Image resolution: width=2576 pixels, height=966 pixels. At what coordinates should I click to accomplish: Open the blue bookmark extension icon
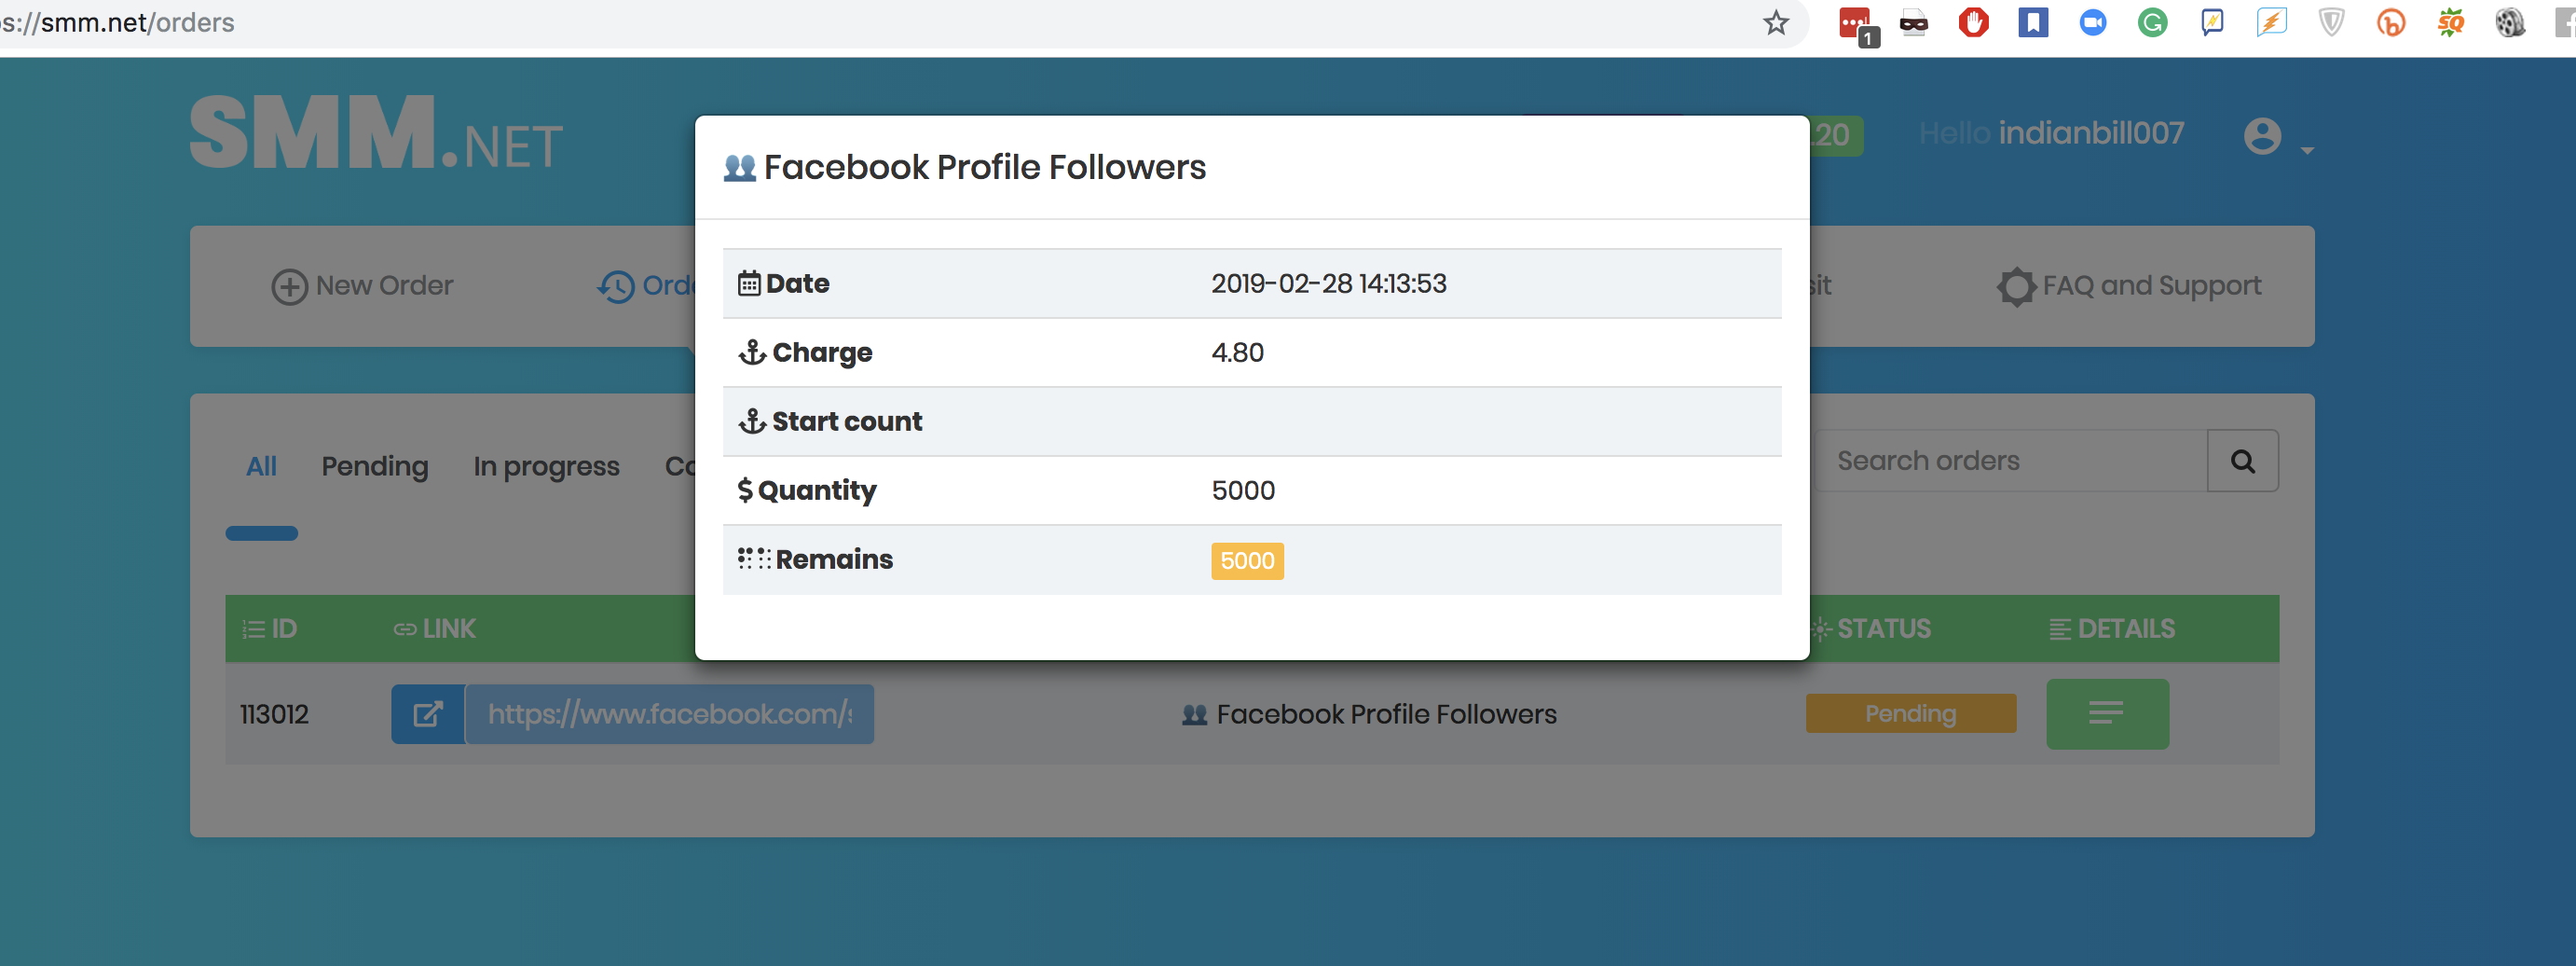(2033, 22)
